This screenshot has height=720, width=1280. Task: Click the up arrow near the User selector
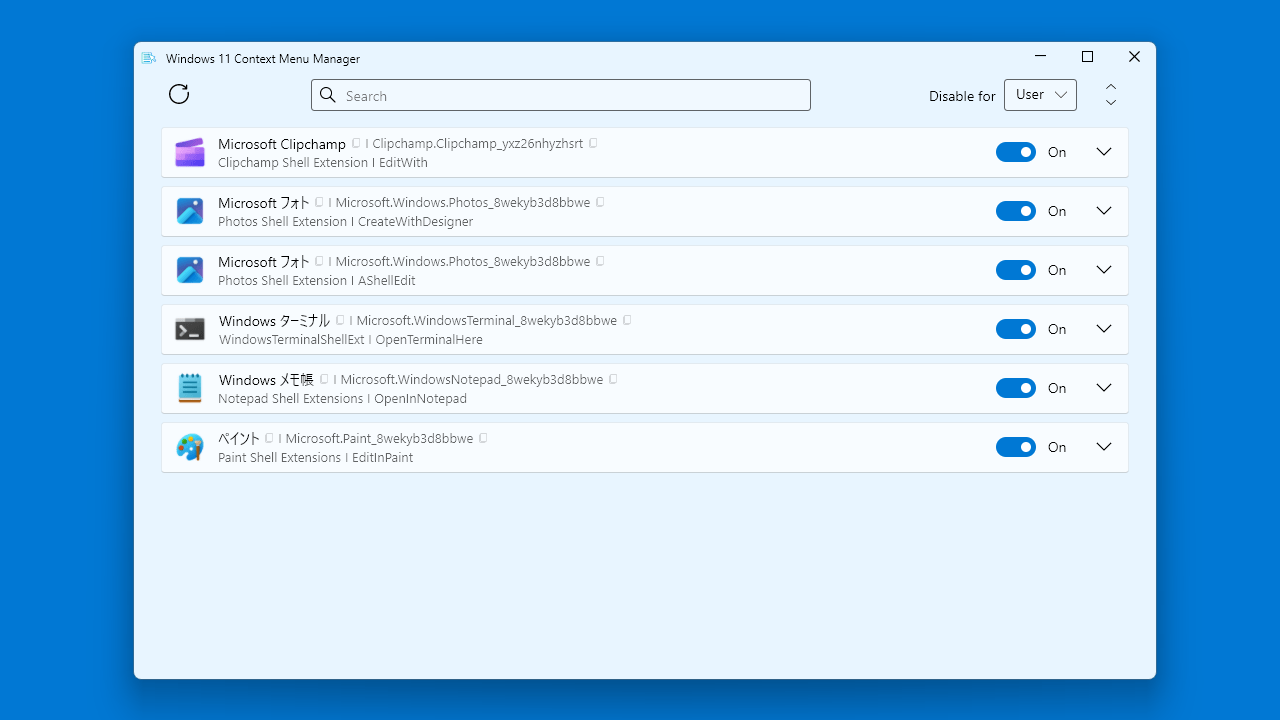point(1110,86)
